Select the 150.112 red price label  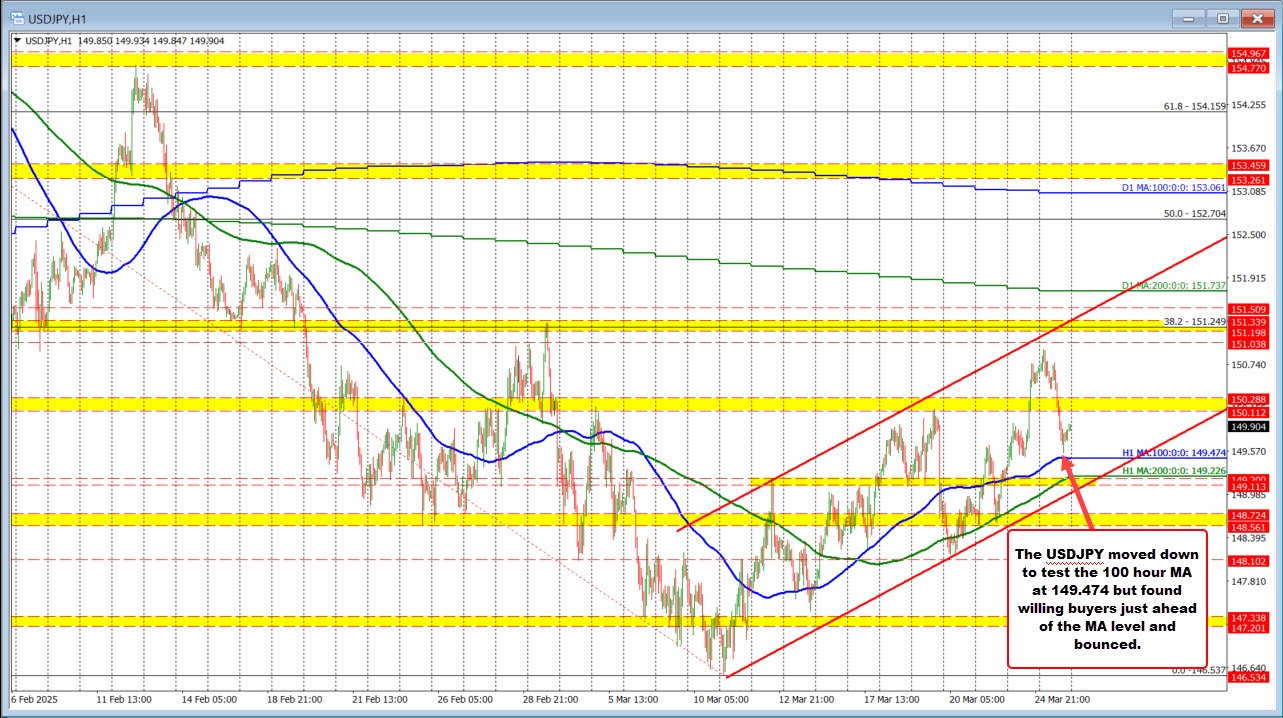(x=1249, y=412)
